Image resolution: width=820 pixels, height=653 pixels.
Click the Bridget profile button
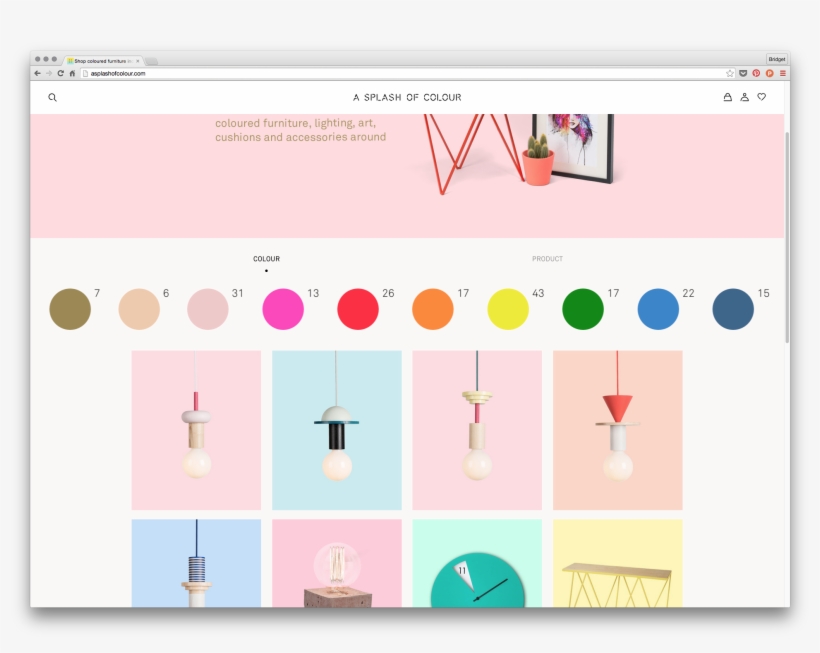[x=777, y=59]
